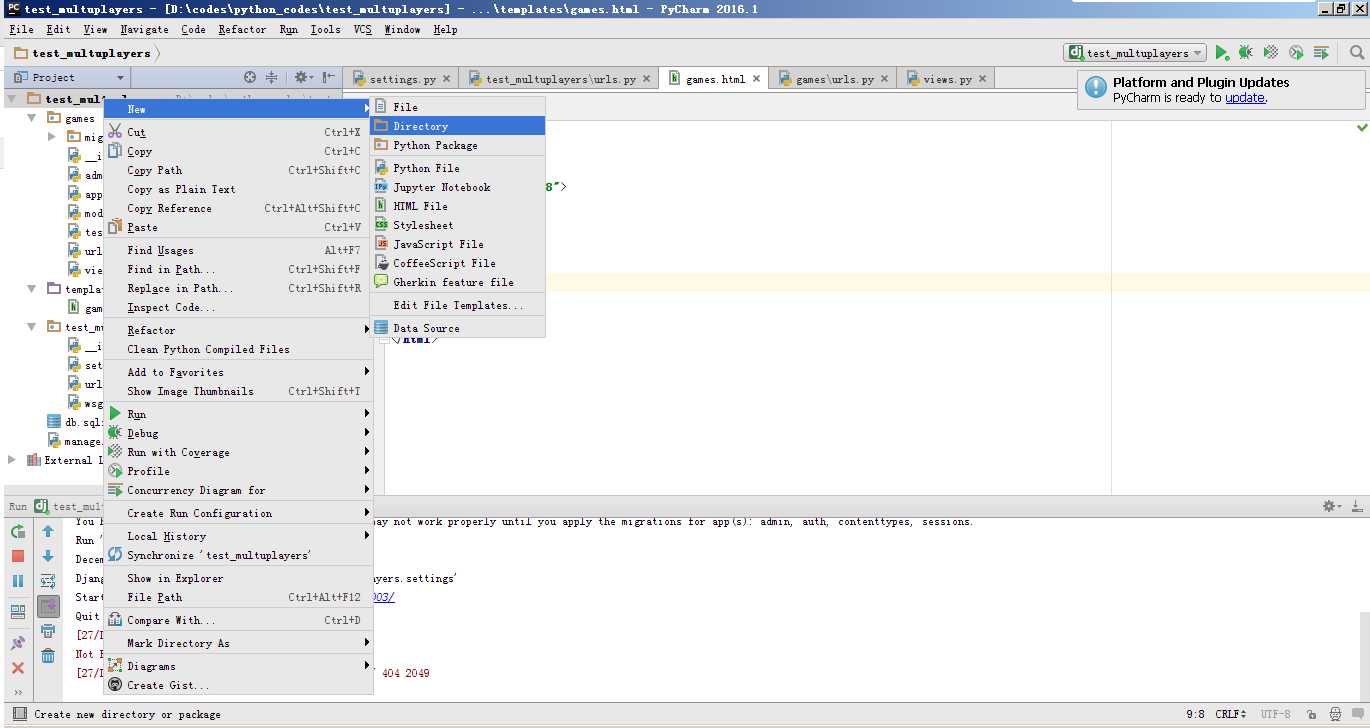Open CRLF line separator selector
This screenshot has width=1370, height=728.
click(x=1230, y=714)
